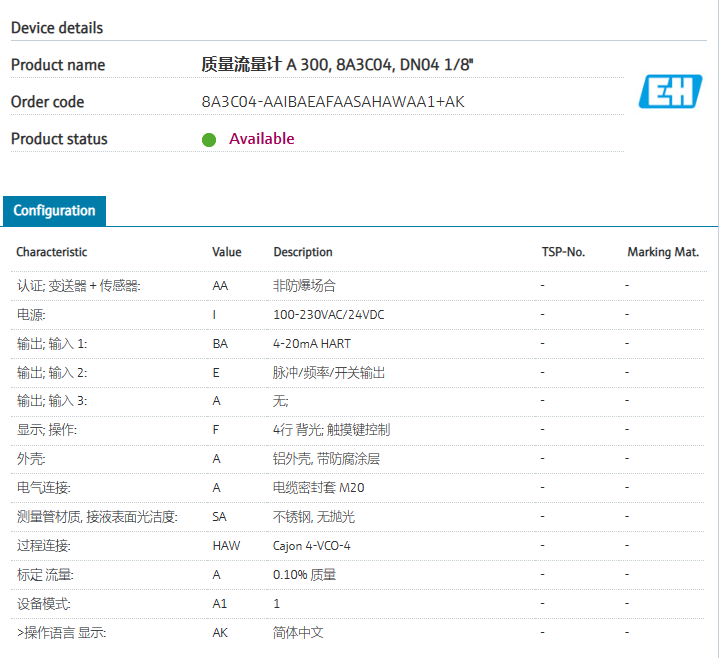
Task: Select the 简体中文 language description
Action: tap(298, 633)
